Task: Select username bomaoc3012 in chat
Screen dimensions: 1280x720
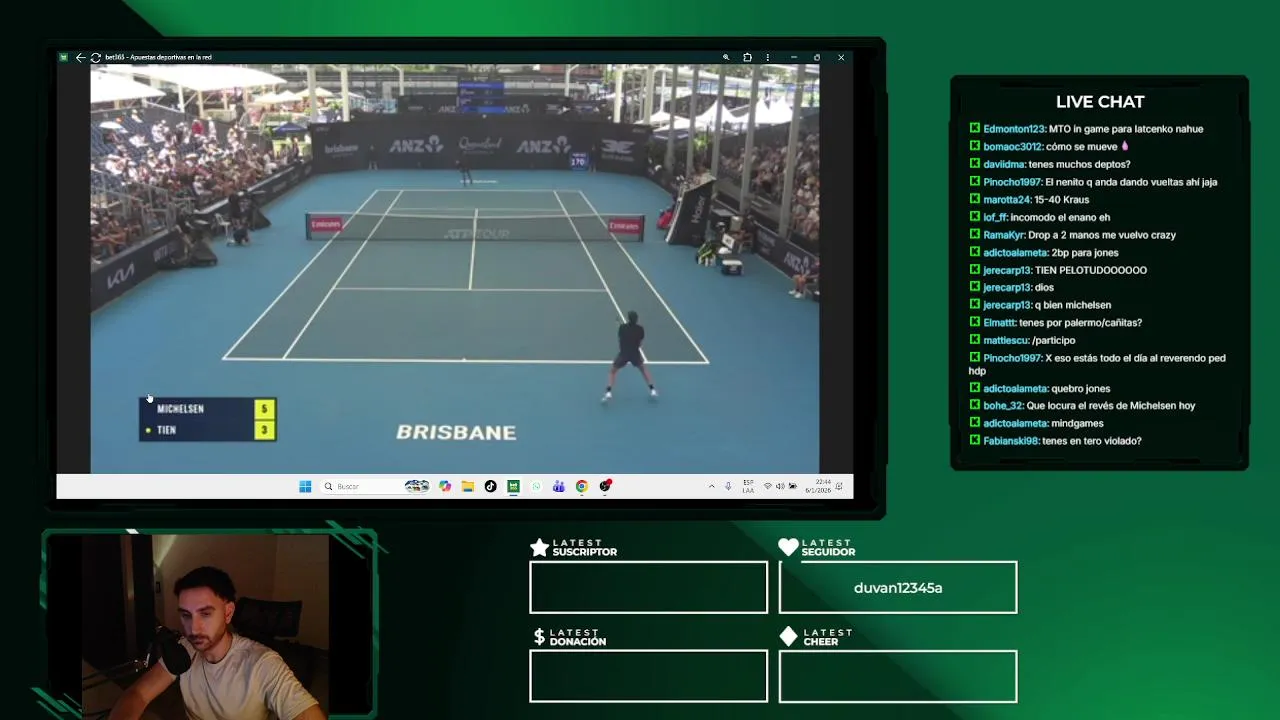Action: (x=1012, y=147)
